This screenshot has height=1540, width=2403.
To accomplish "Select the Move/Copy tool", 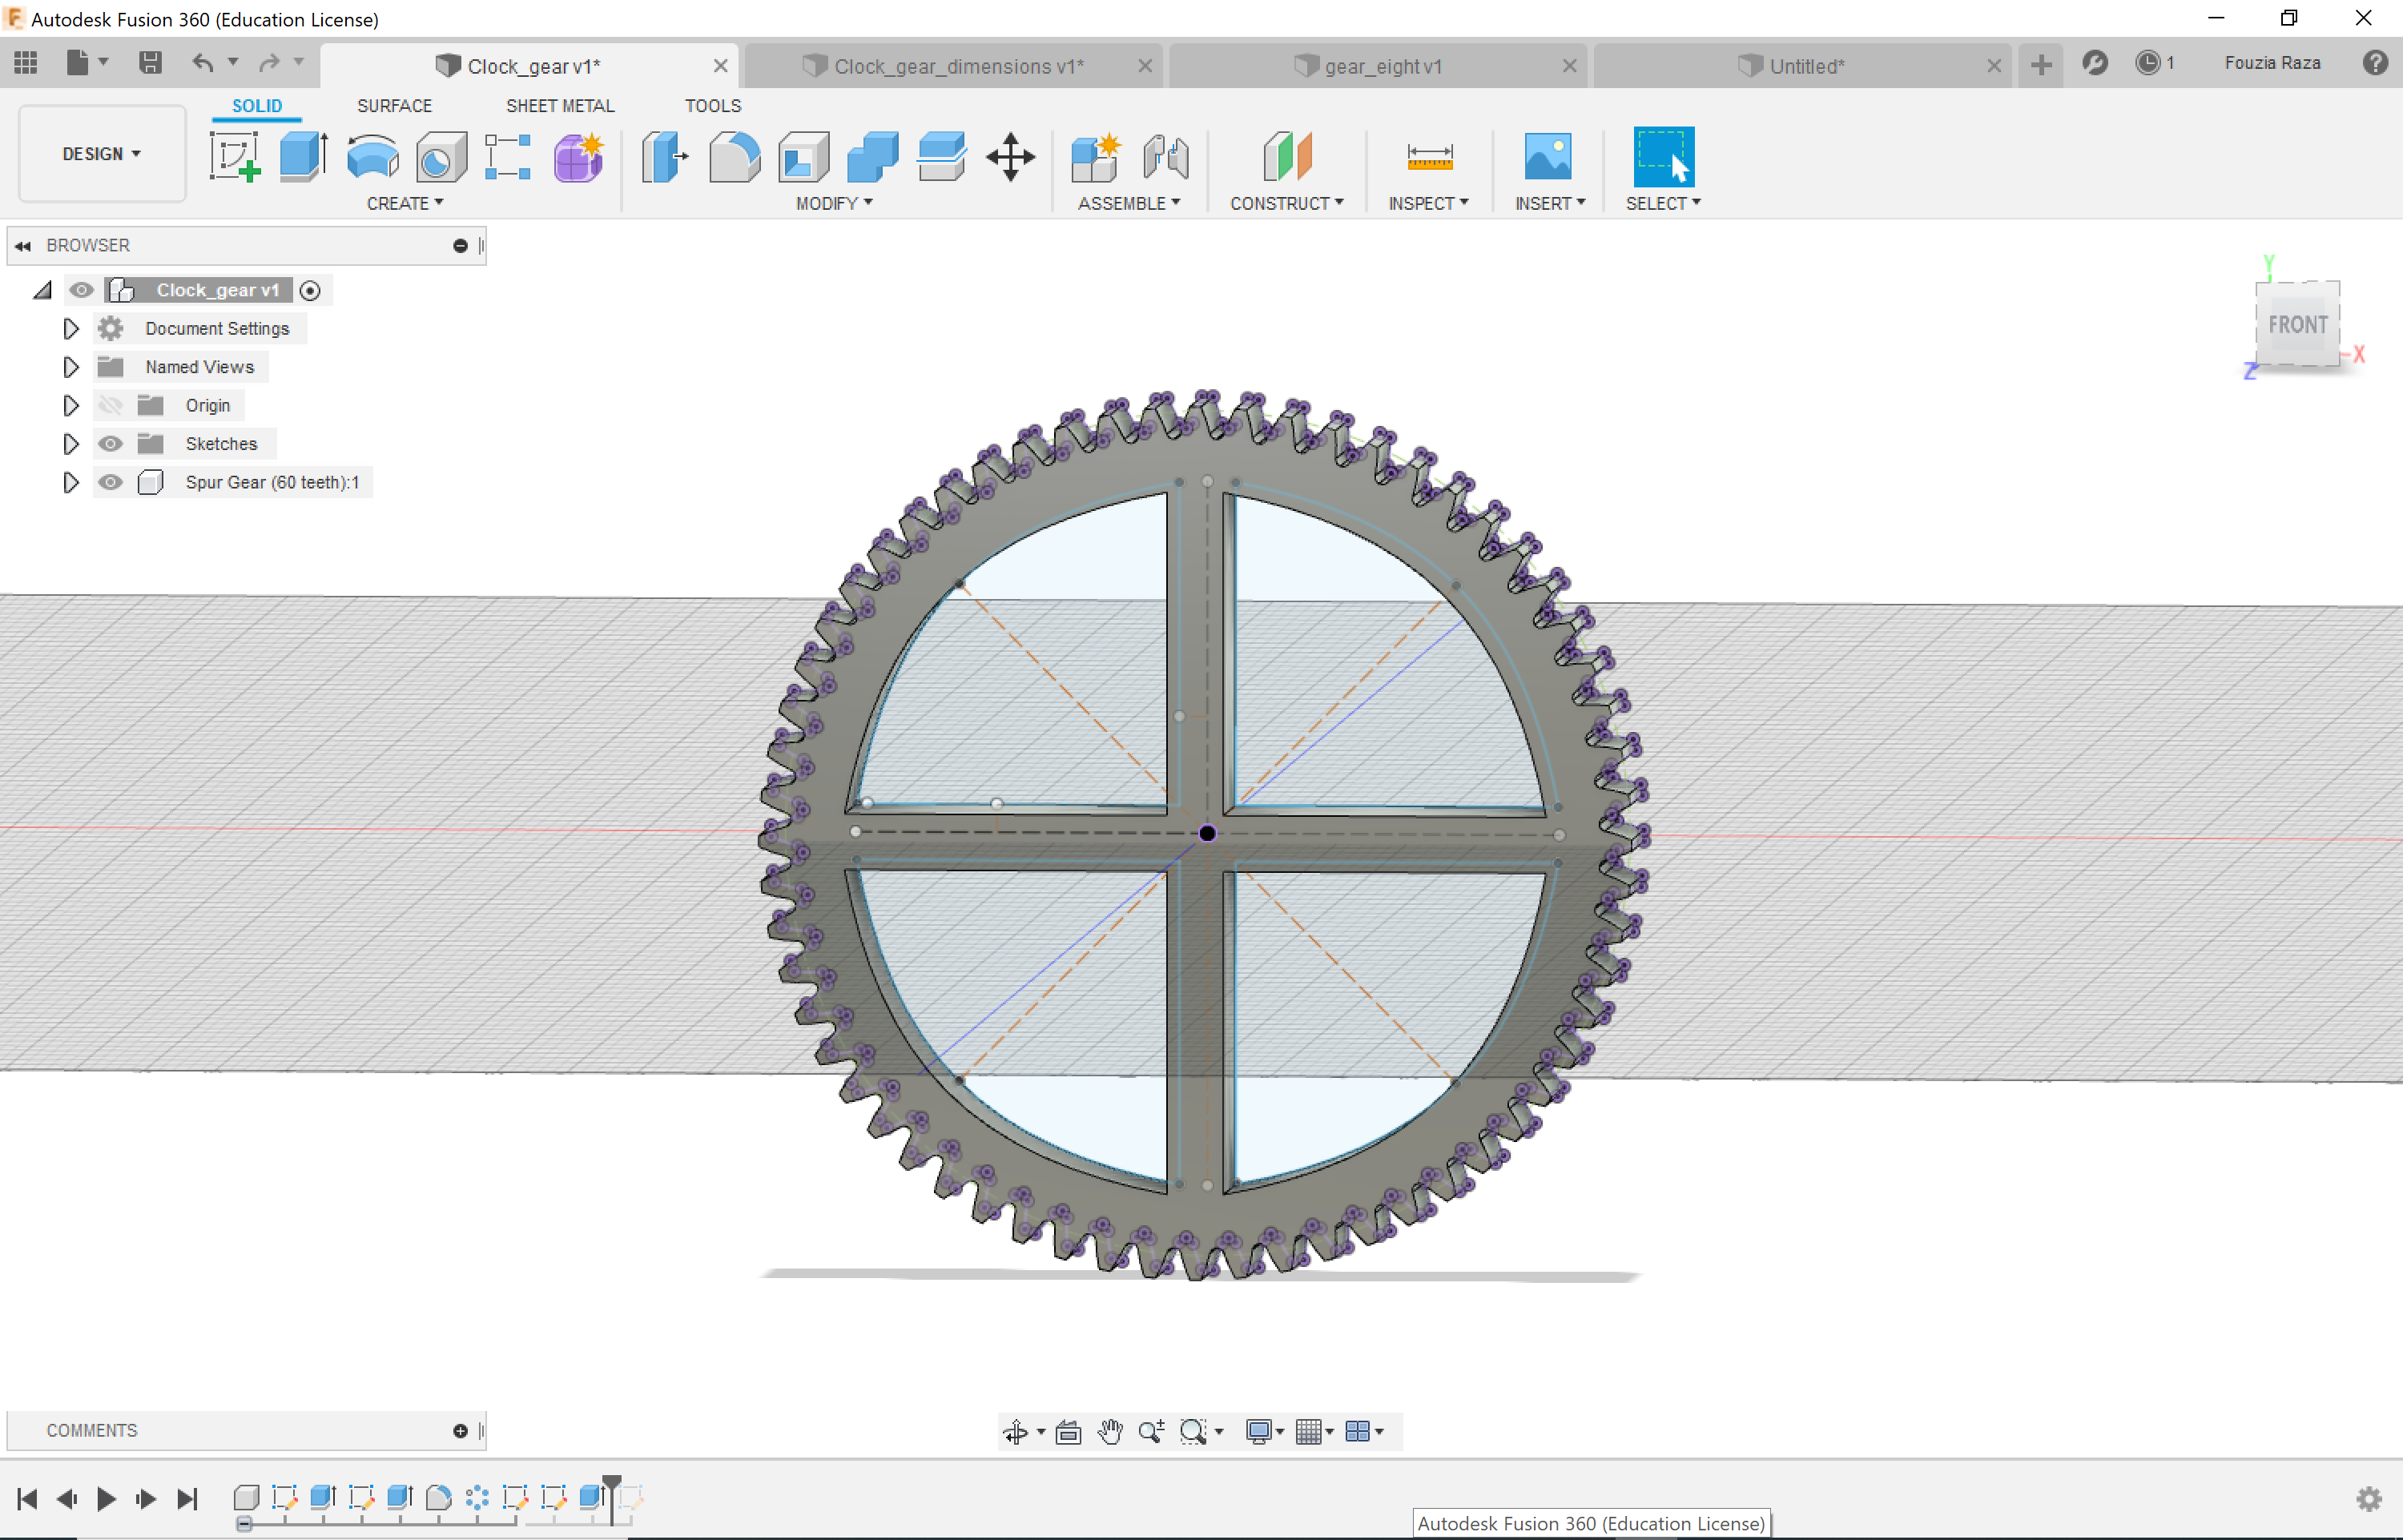I will coord(1010,157).
